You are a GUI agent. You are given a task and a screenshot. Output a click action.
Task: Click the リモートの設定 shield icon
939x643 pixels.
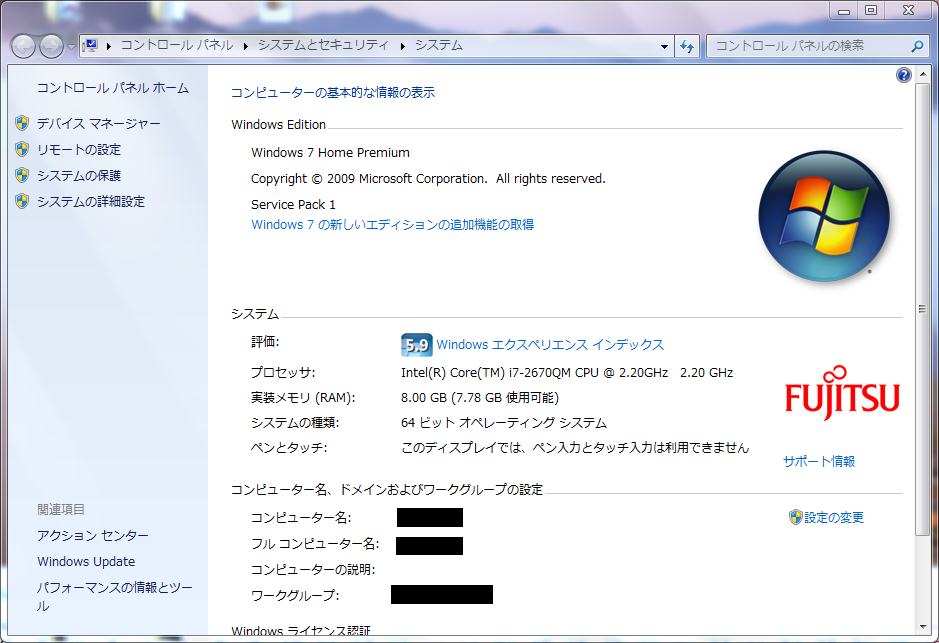pos(22,149)
